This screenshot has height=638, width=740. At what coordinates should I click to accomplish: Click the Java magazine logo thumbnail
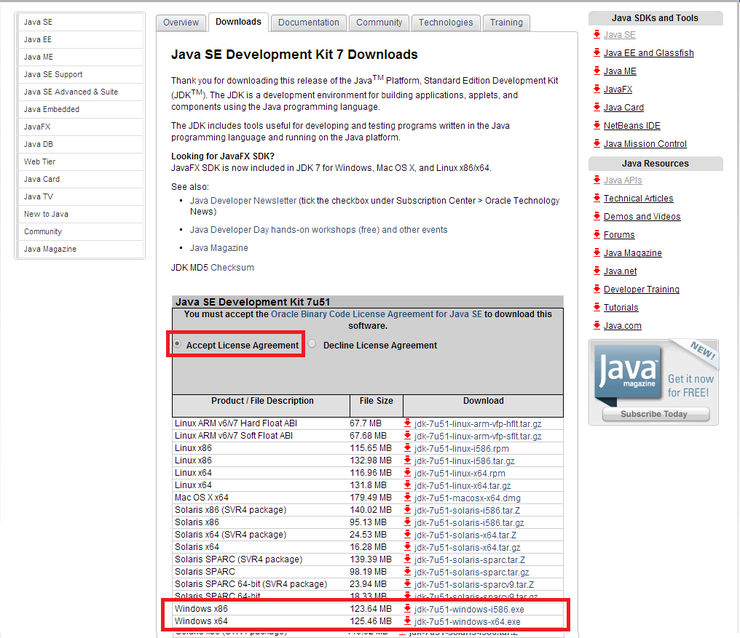coord(628,373)
